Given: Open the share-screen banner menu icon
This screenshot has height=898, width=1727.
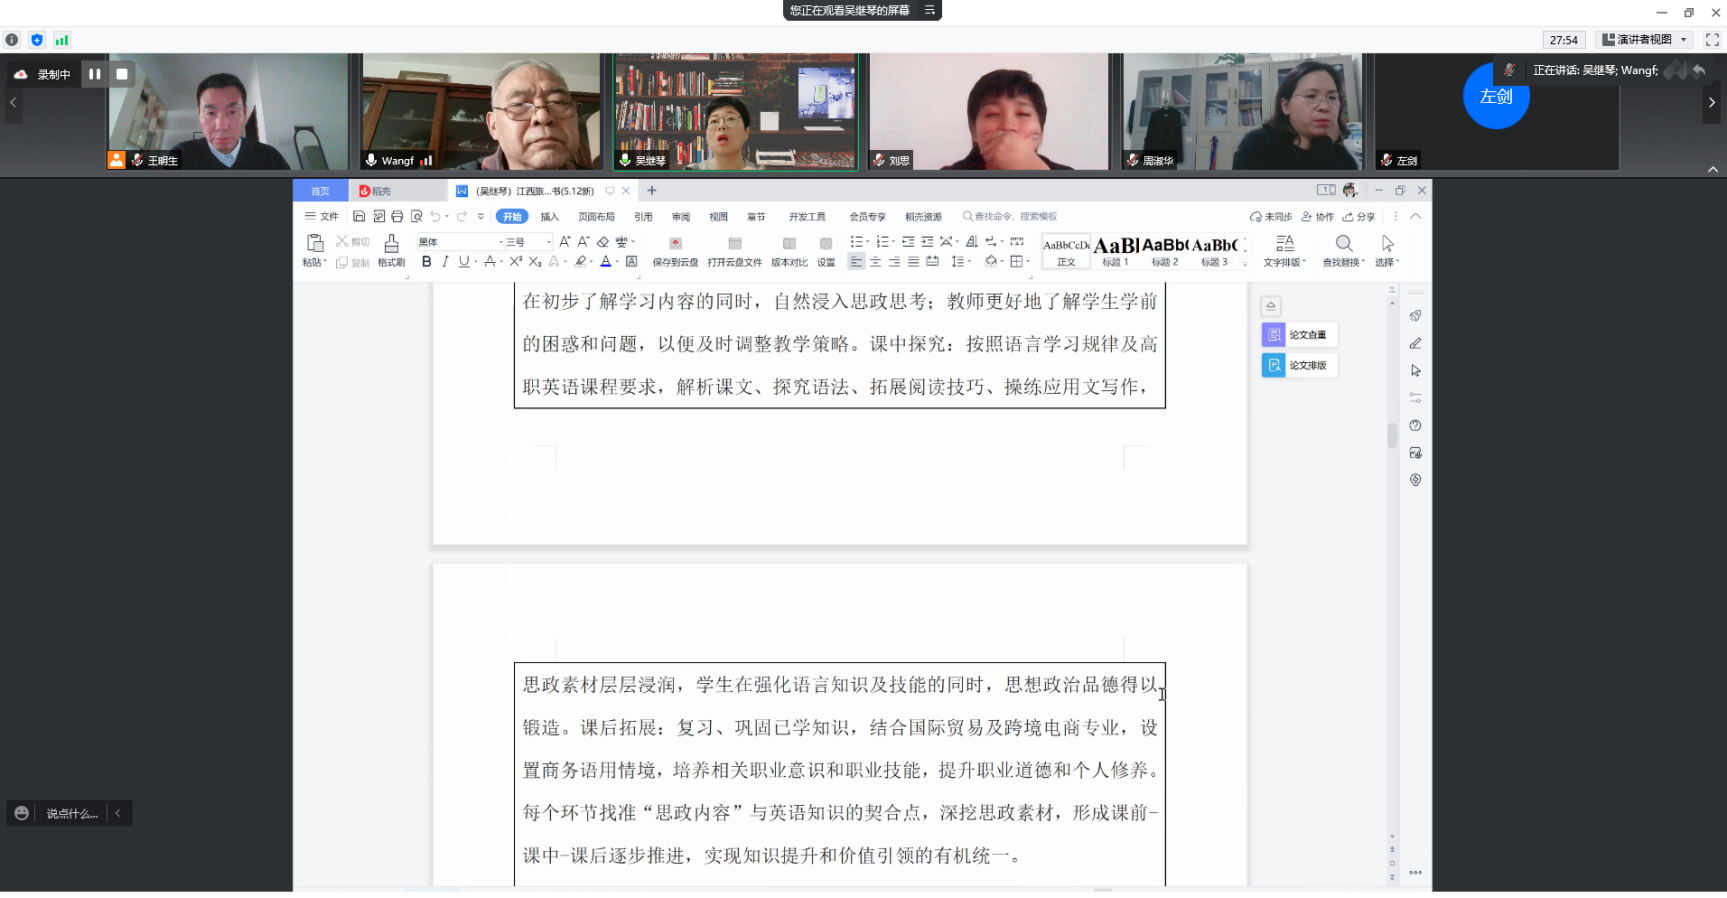Looking at the screenshot, I should point(929,10).
